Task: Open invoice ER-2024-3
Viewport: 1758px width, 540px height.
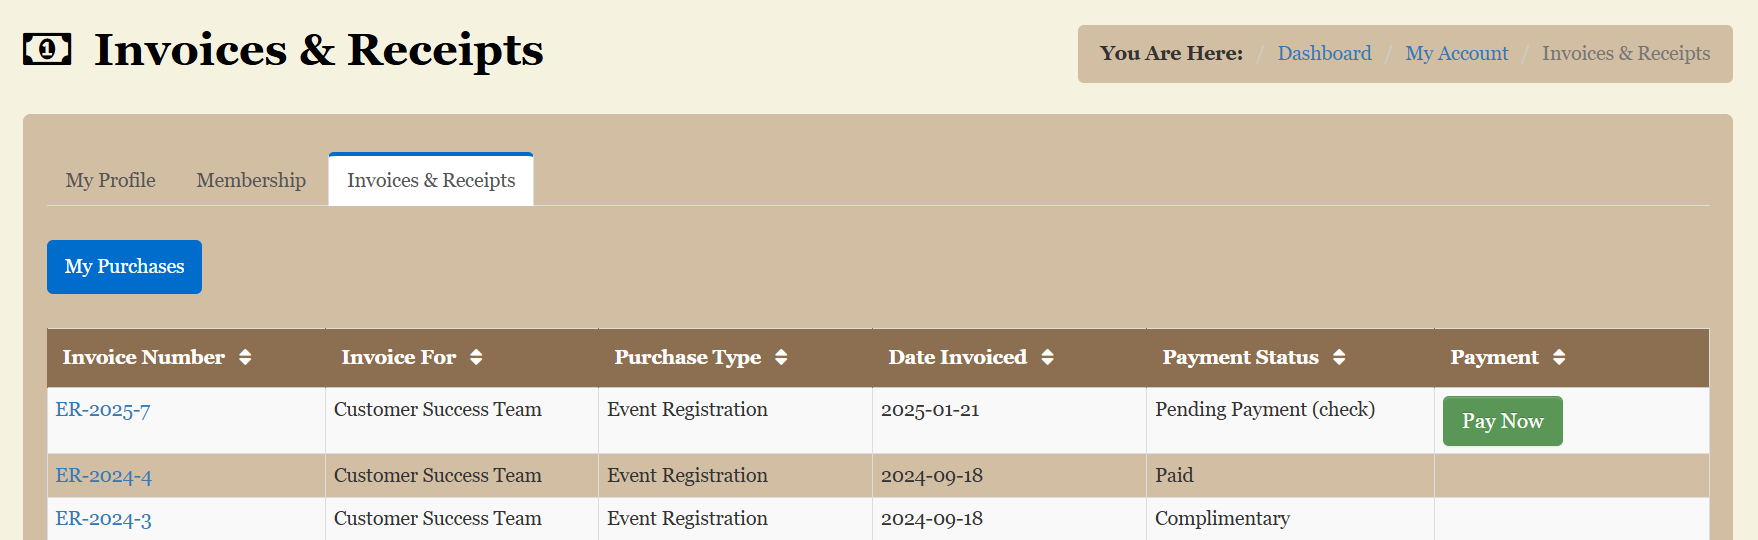Action: pos(103,519)
